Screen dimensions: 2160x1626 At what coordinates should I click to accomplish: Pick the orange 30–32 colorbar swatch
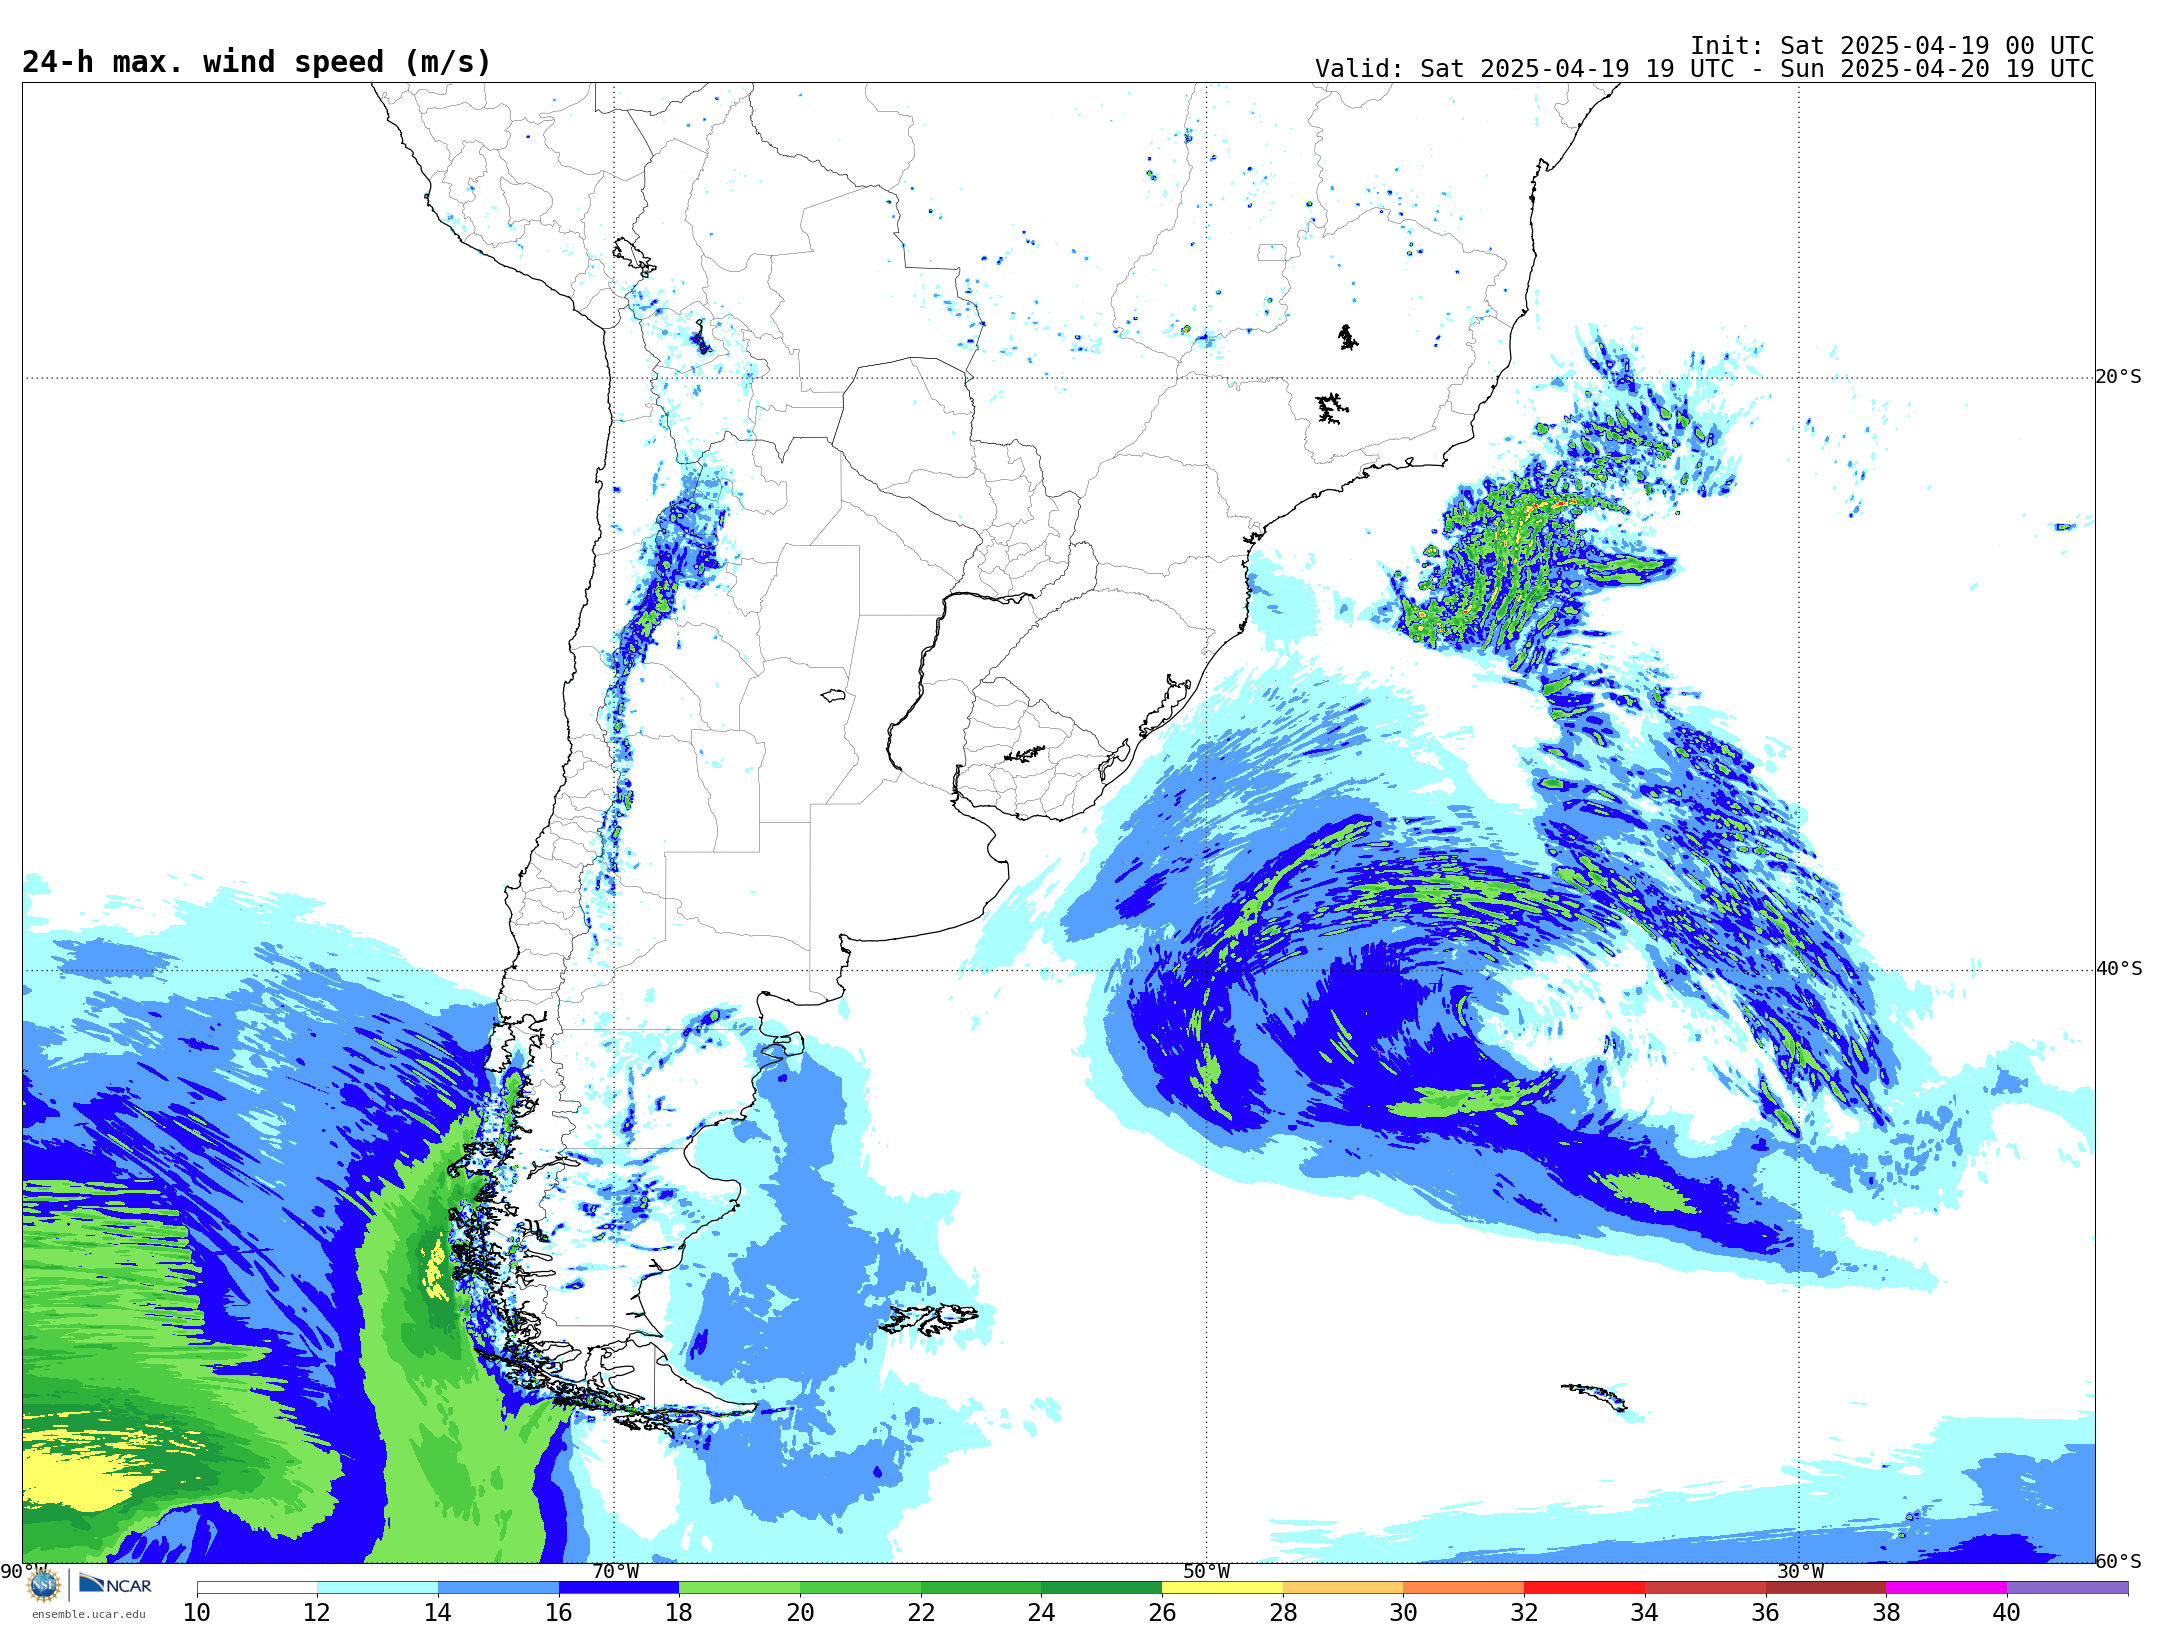coord(1464,1588)
